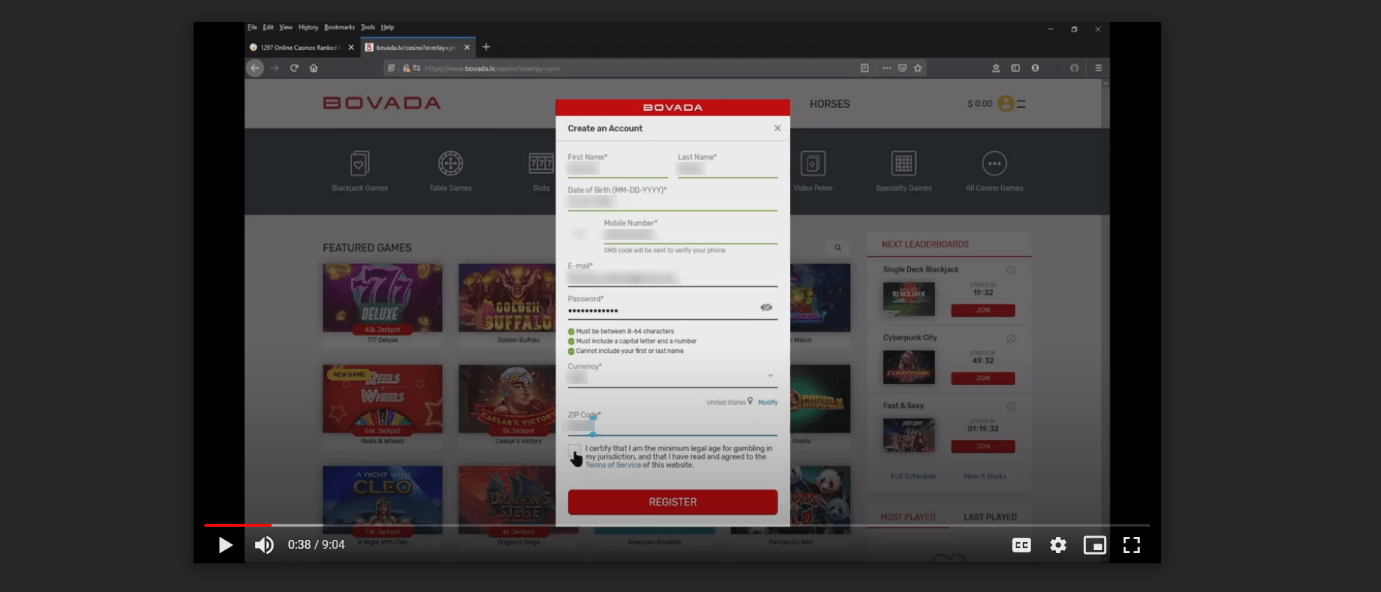Click the E-mail field
1381x592 pixels.
point(673,277)
